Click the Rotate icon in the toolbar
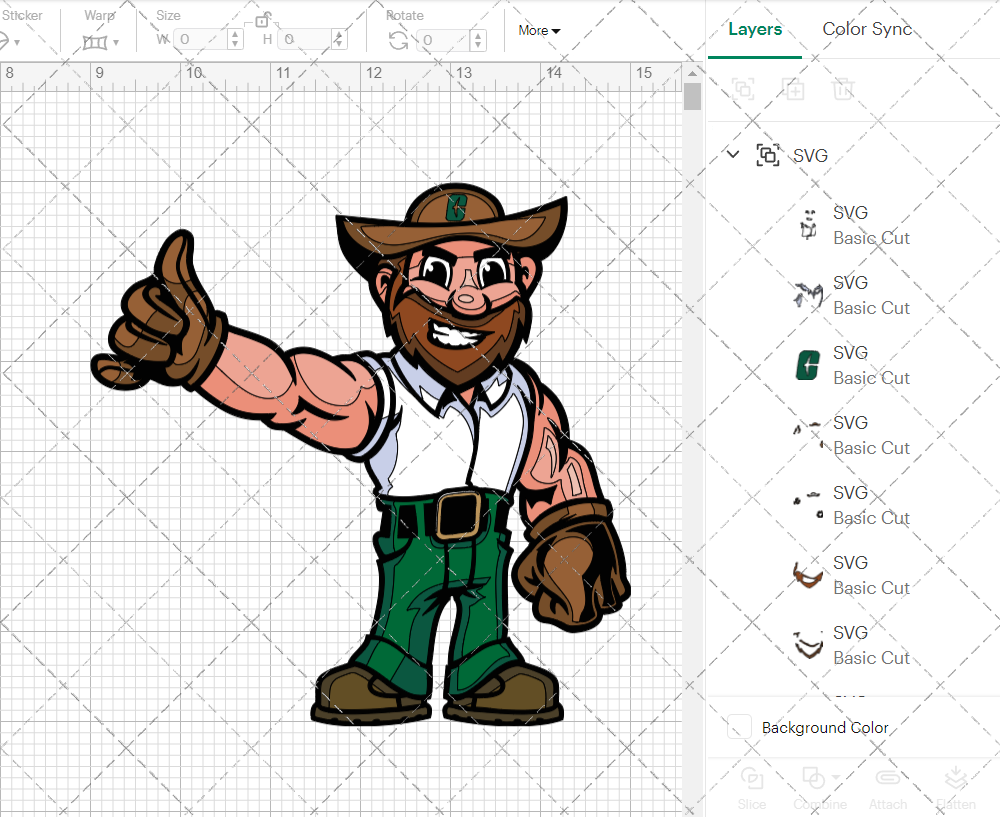Viewport: 1000px width, 817px height. [x=398, y=39]
